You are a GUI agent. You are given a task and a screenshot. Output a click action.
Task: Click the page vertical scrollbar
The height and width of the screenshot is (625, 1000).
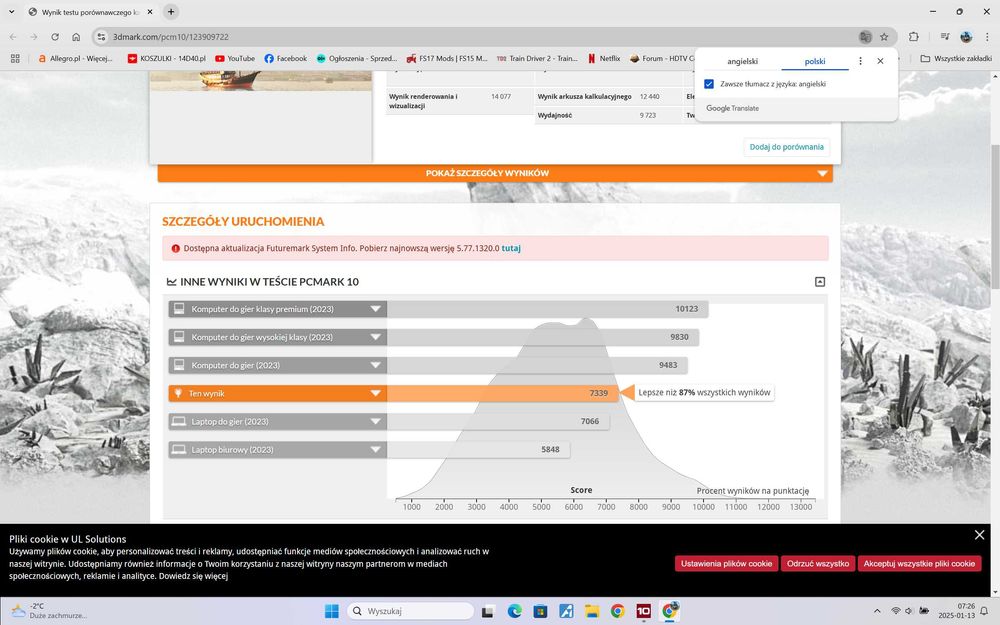tap(995, 217)
